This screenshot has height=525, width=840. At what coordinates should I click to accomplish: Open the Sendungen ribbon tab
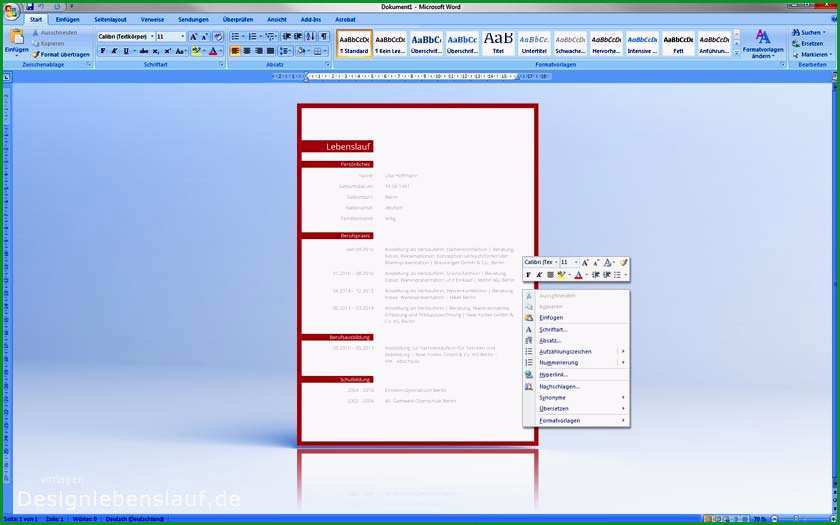pos(193,20)
